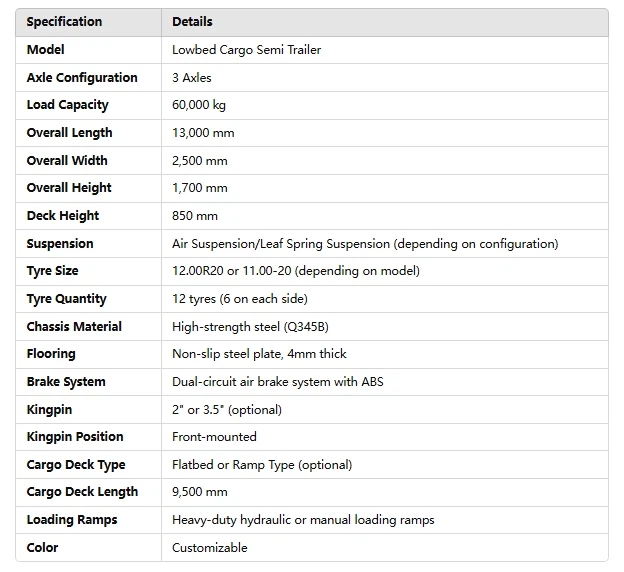Select the Axle Configuration label
624x572 pixels.
pyautogui.click(x=82, y=78)
